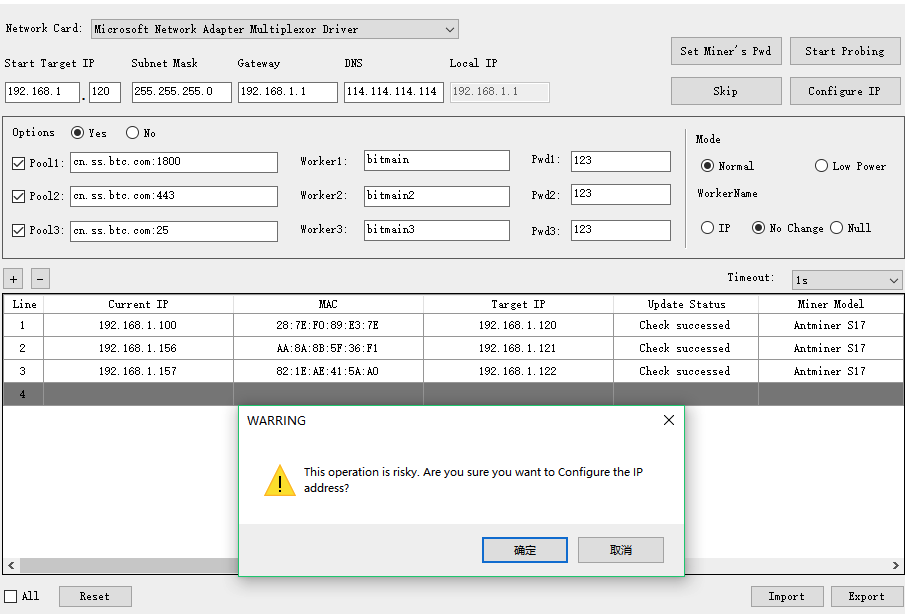Select the cell 192.168.1.157
The height and width of the screenshot is (614, 905).
[139, 371]
